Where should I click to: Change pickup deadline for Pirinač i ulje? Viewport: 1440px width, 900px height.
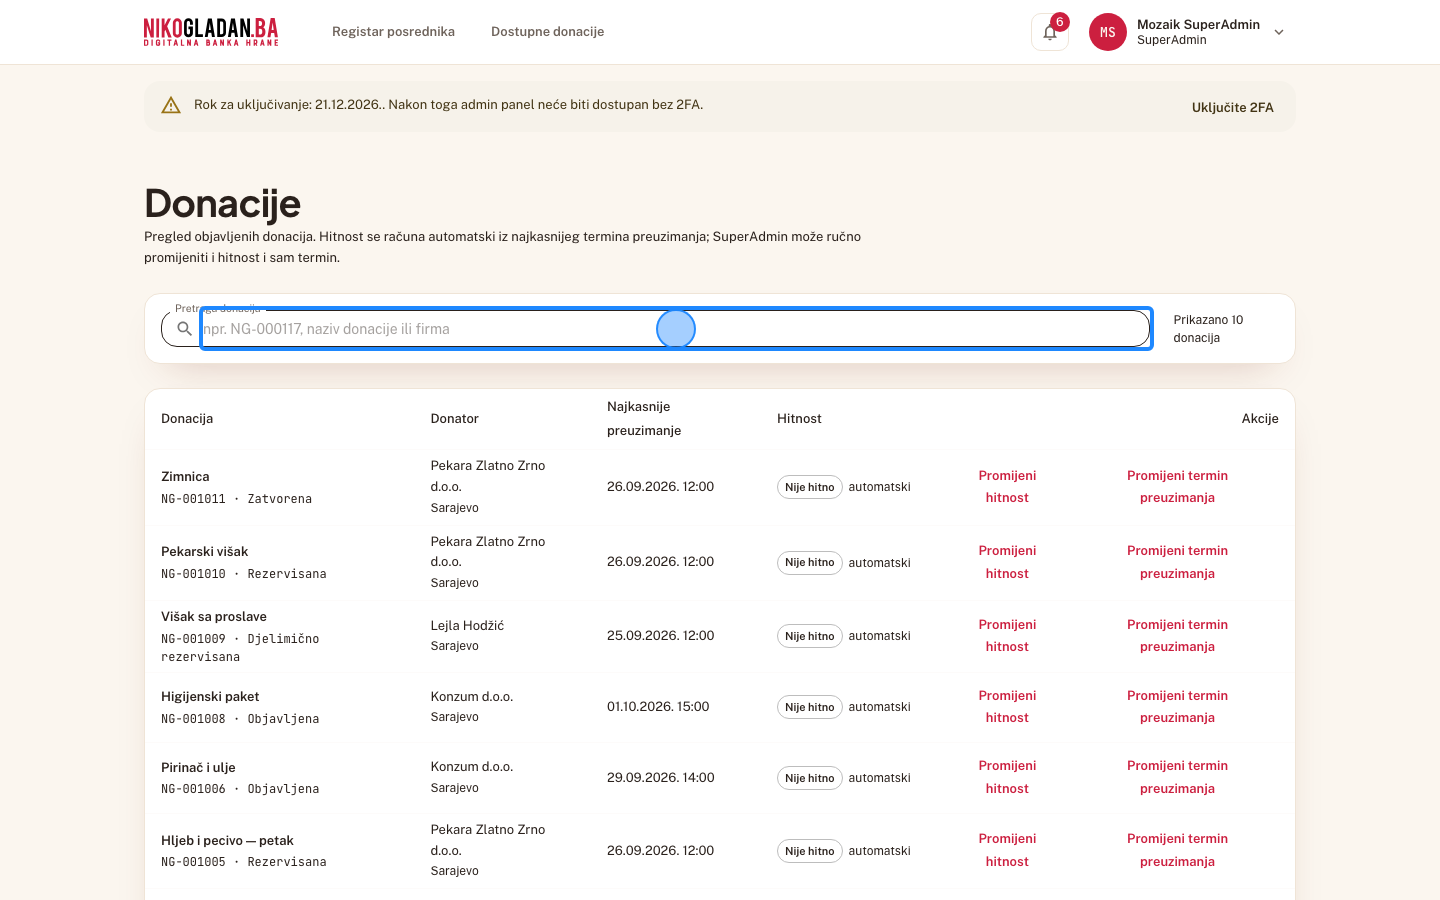[1177, 777]
